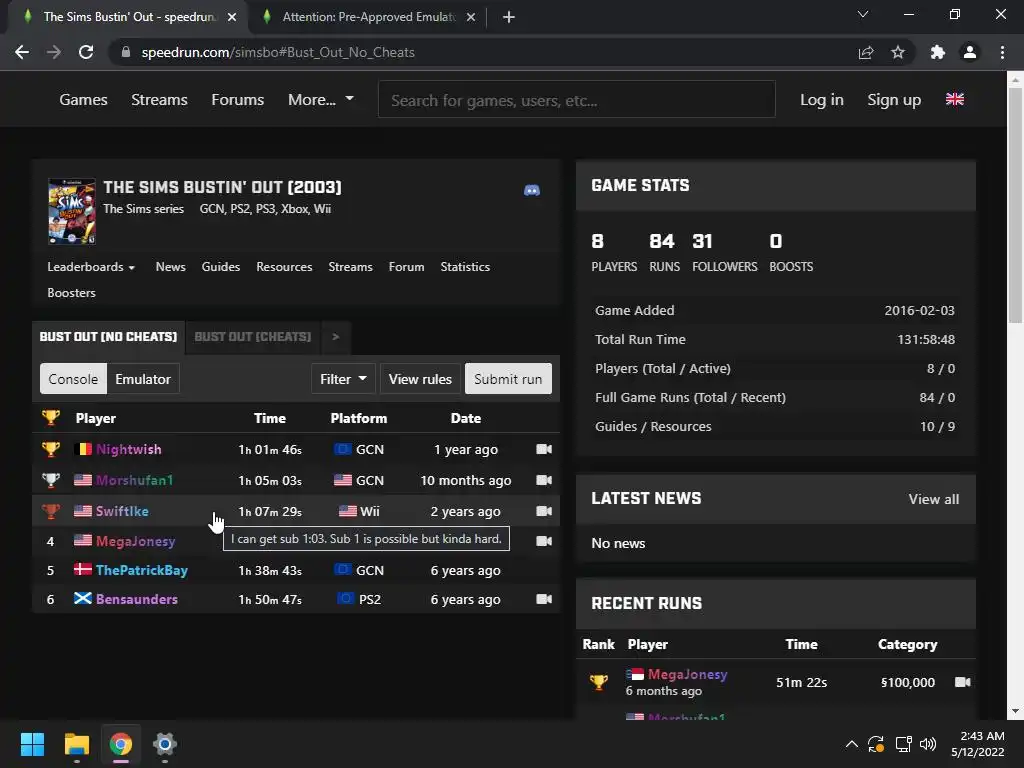Image resolution: width=1024 pixels, height=768 pixels.
Task: Click The Sims Bustin' Out cover thumbnail
Action: 72,211
